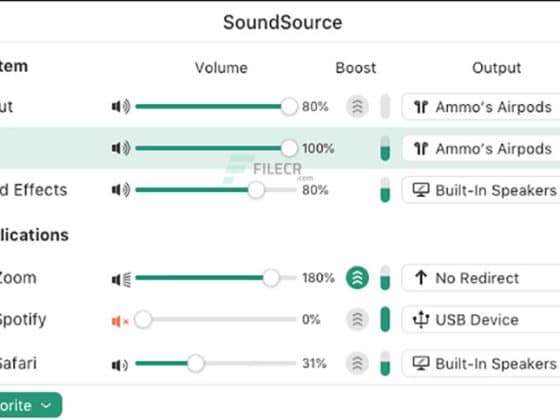Viewport: 560px width, 420px height.
Task: Enable Boost on the 80% Airpods row
Action: pyautogui.click(x=357, y=106)
